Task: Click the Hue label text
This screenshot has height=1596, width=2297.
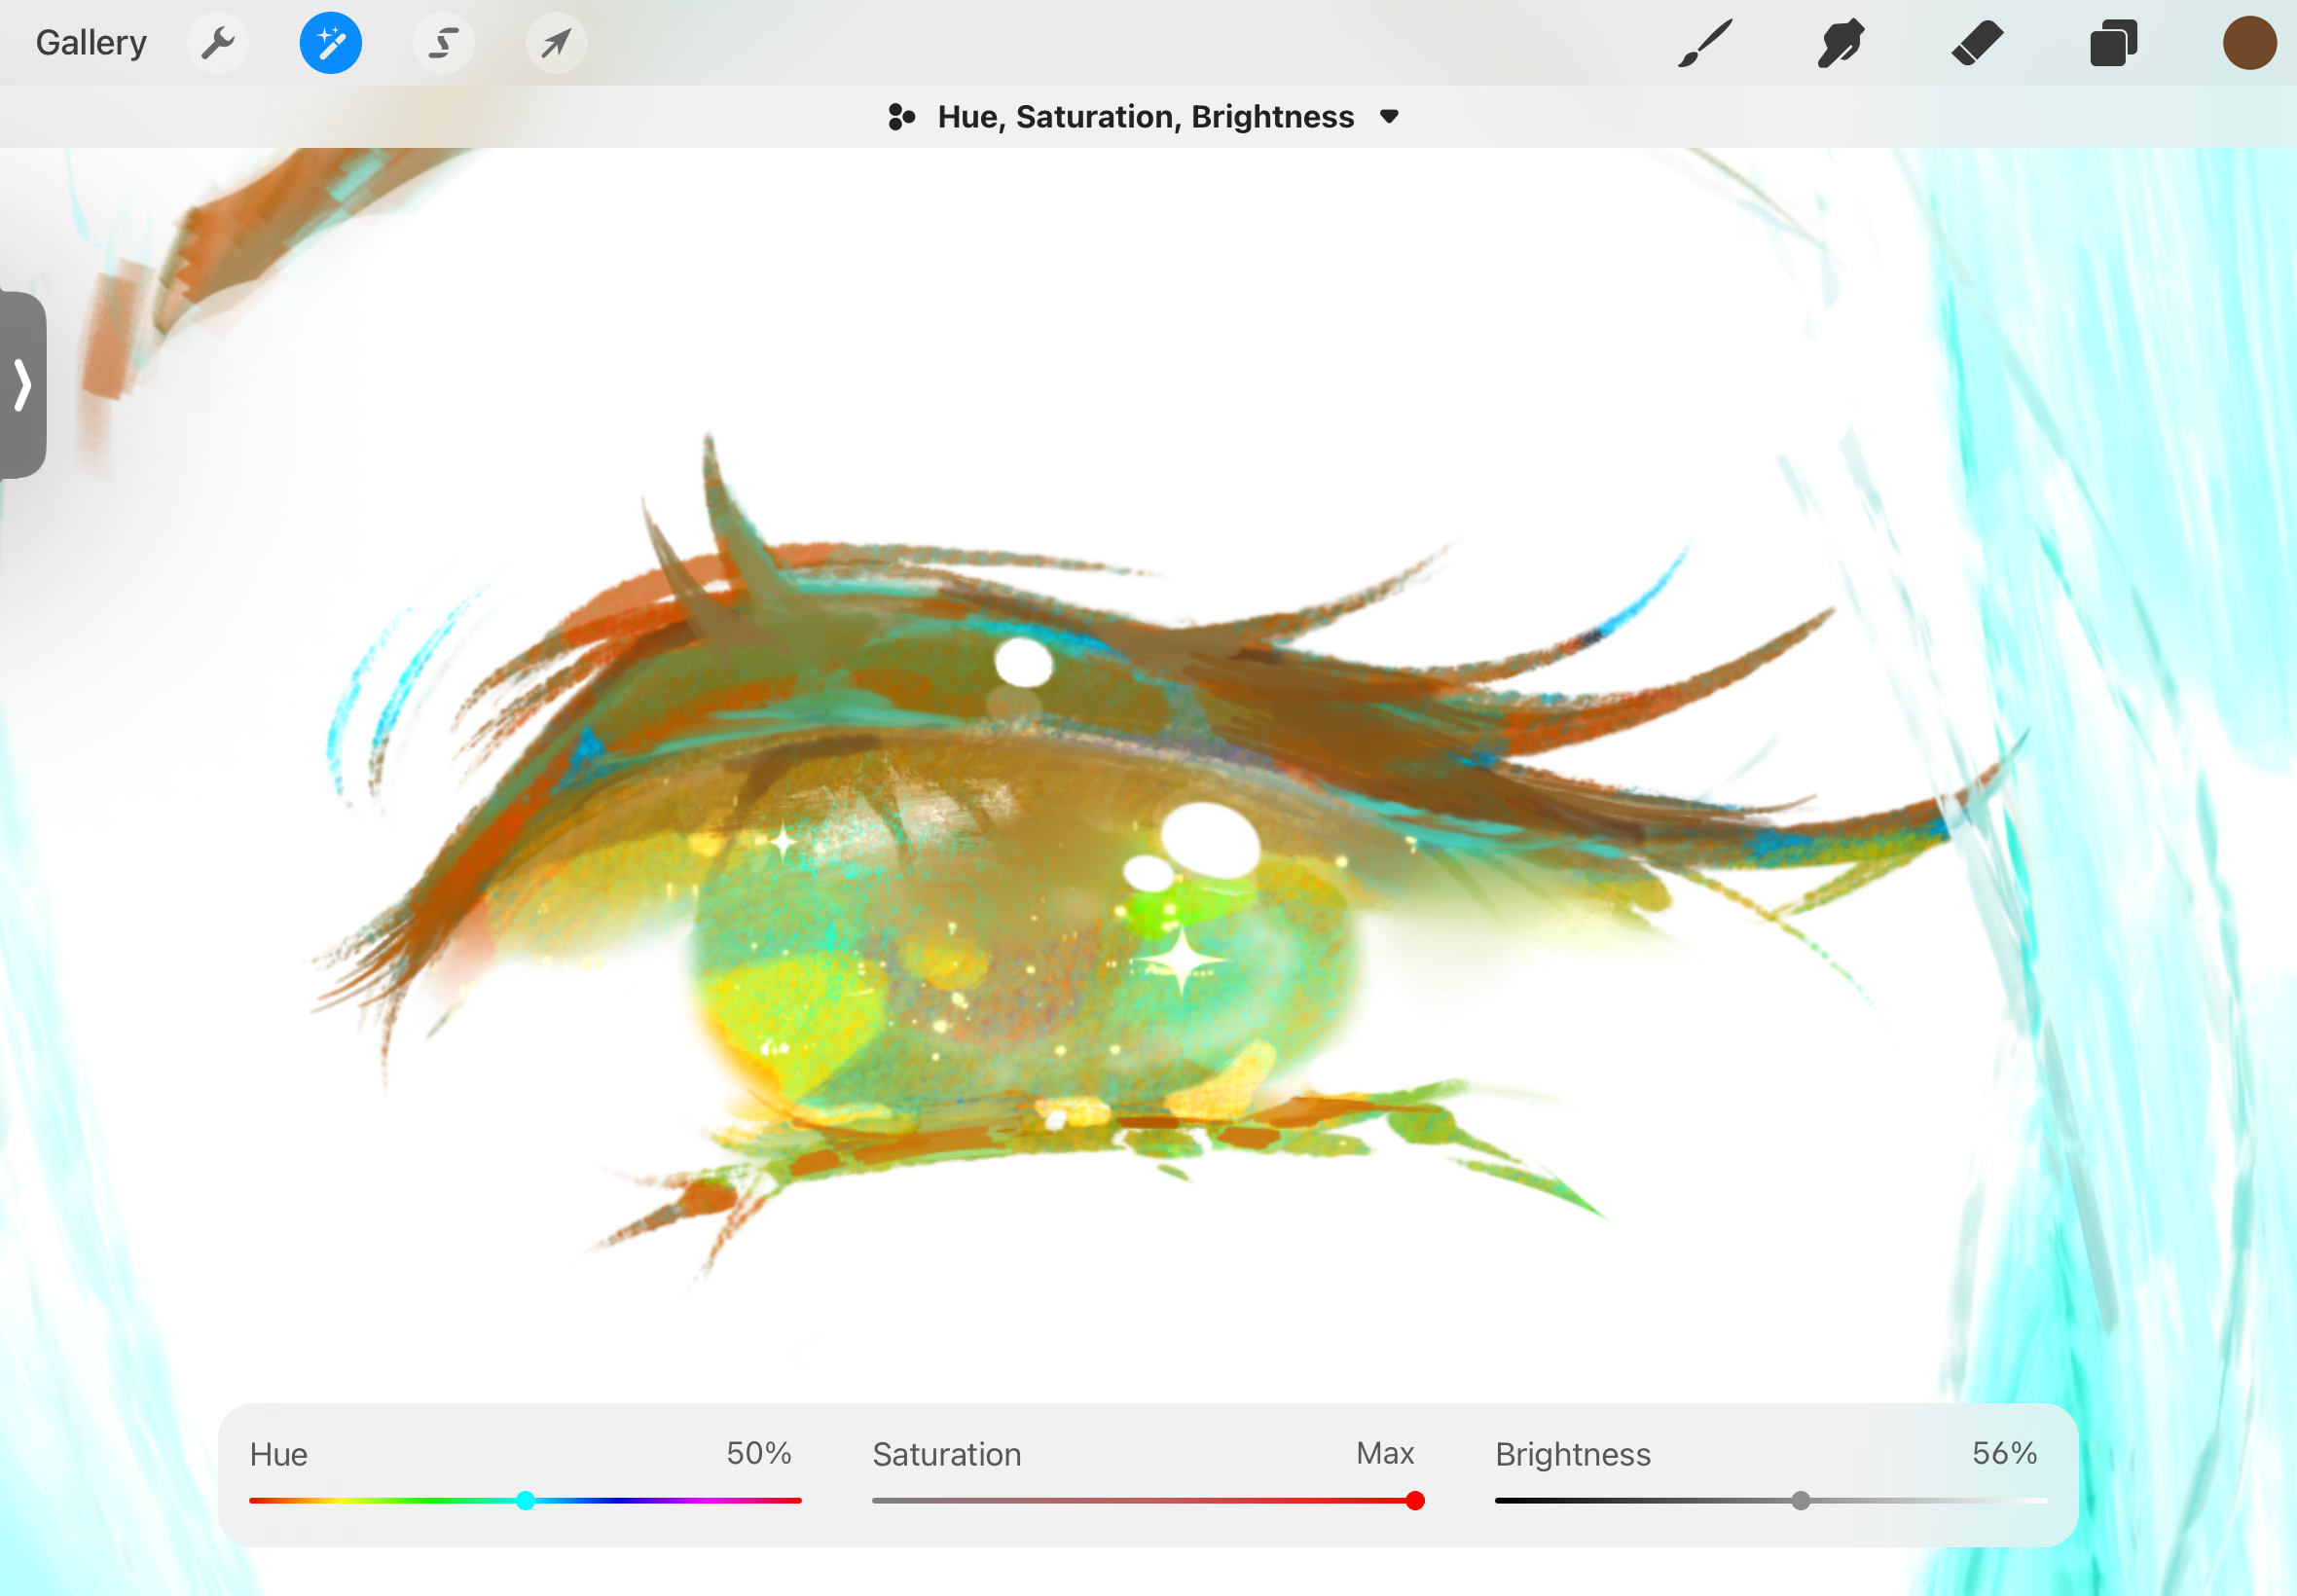Action: click(x=279, y=1454)
